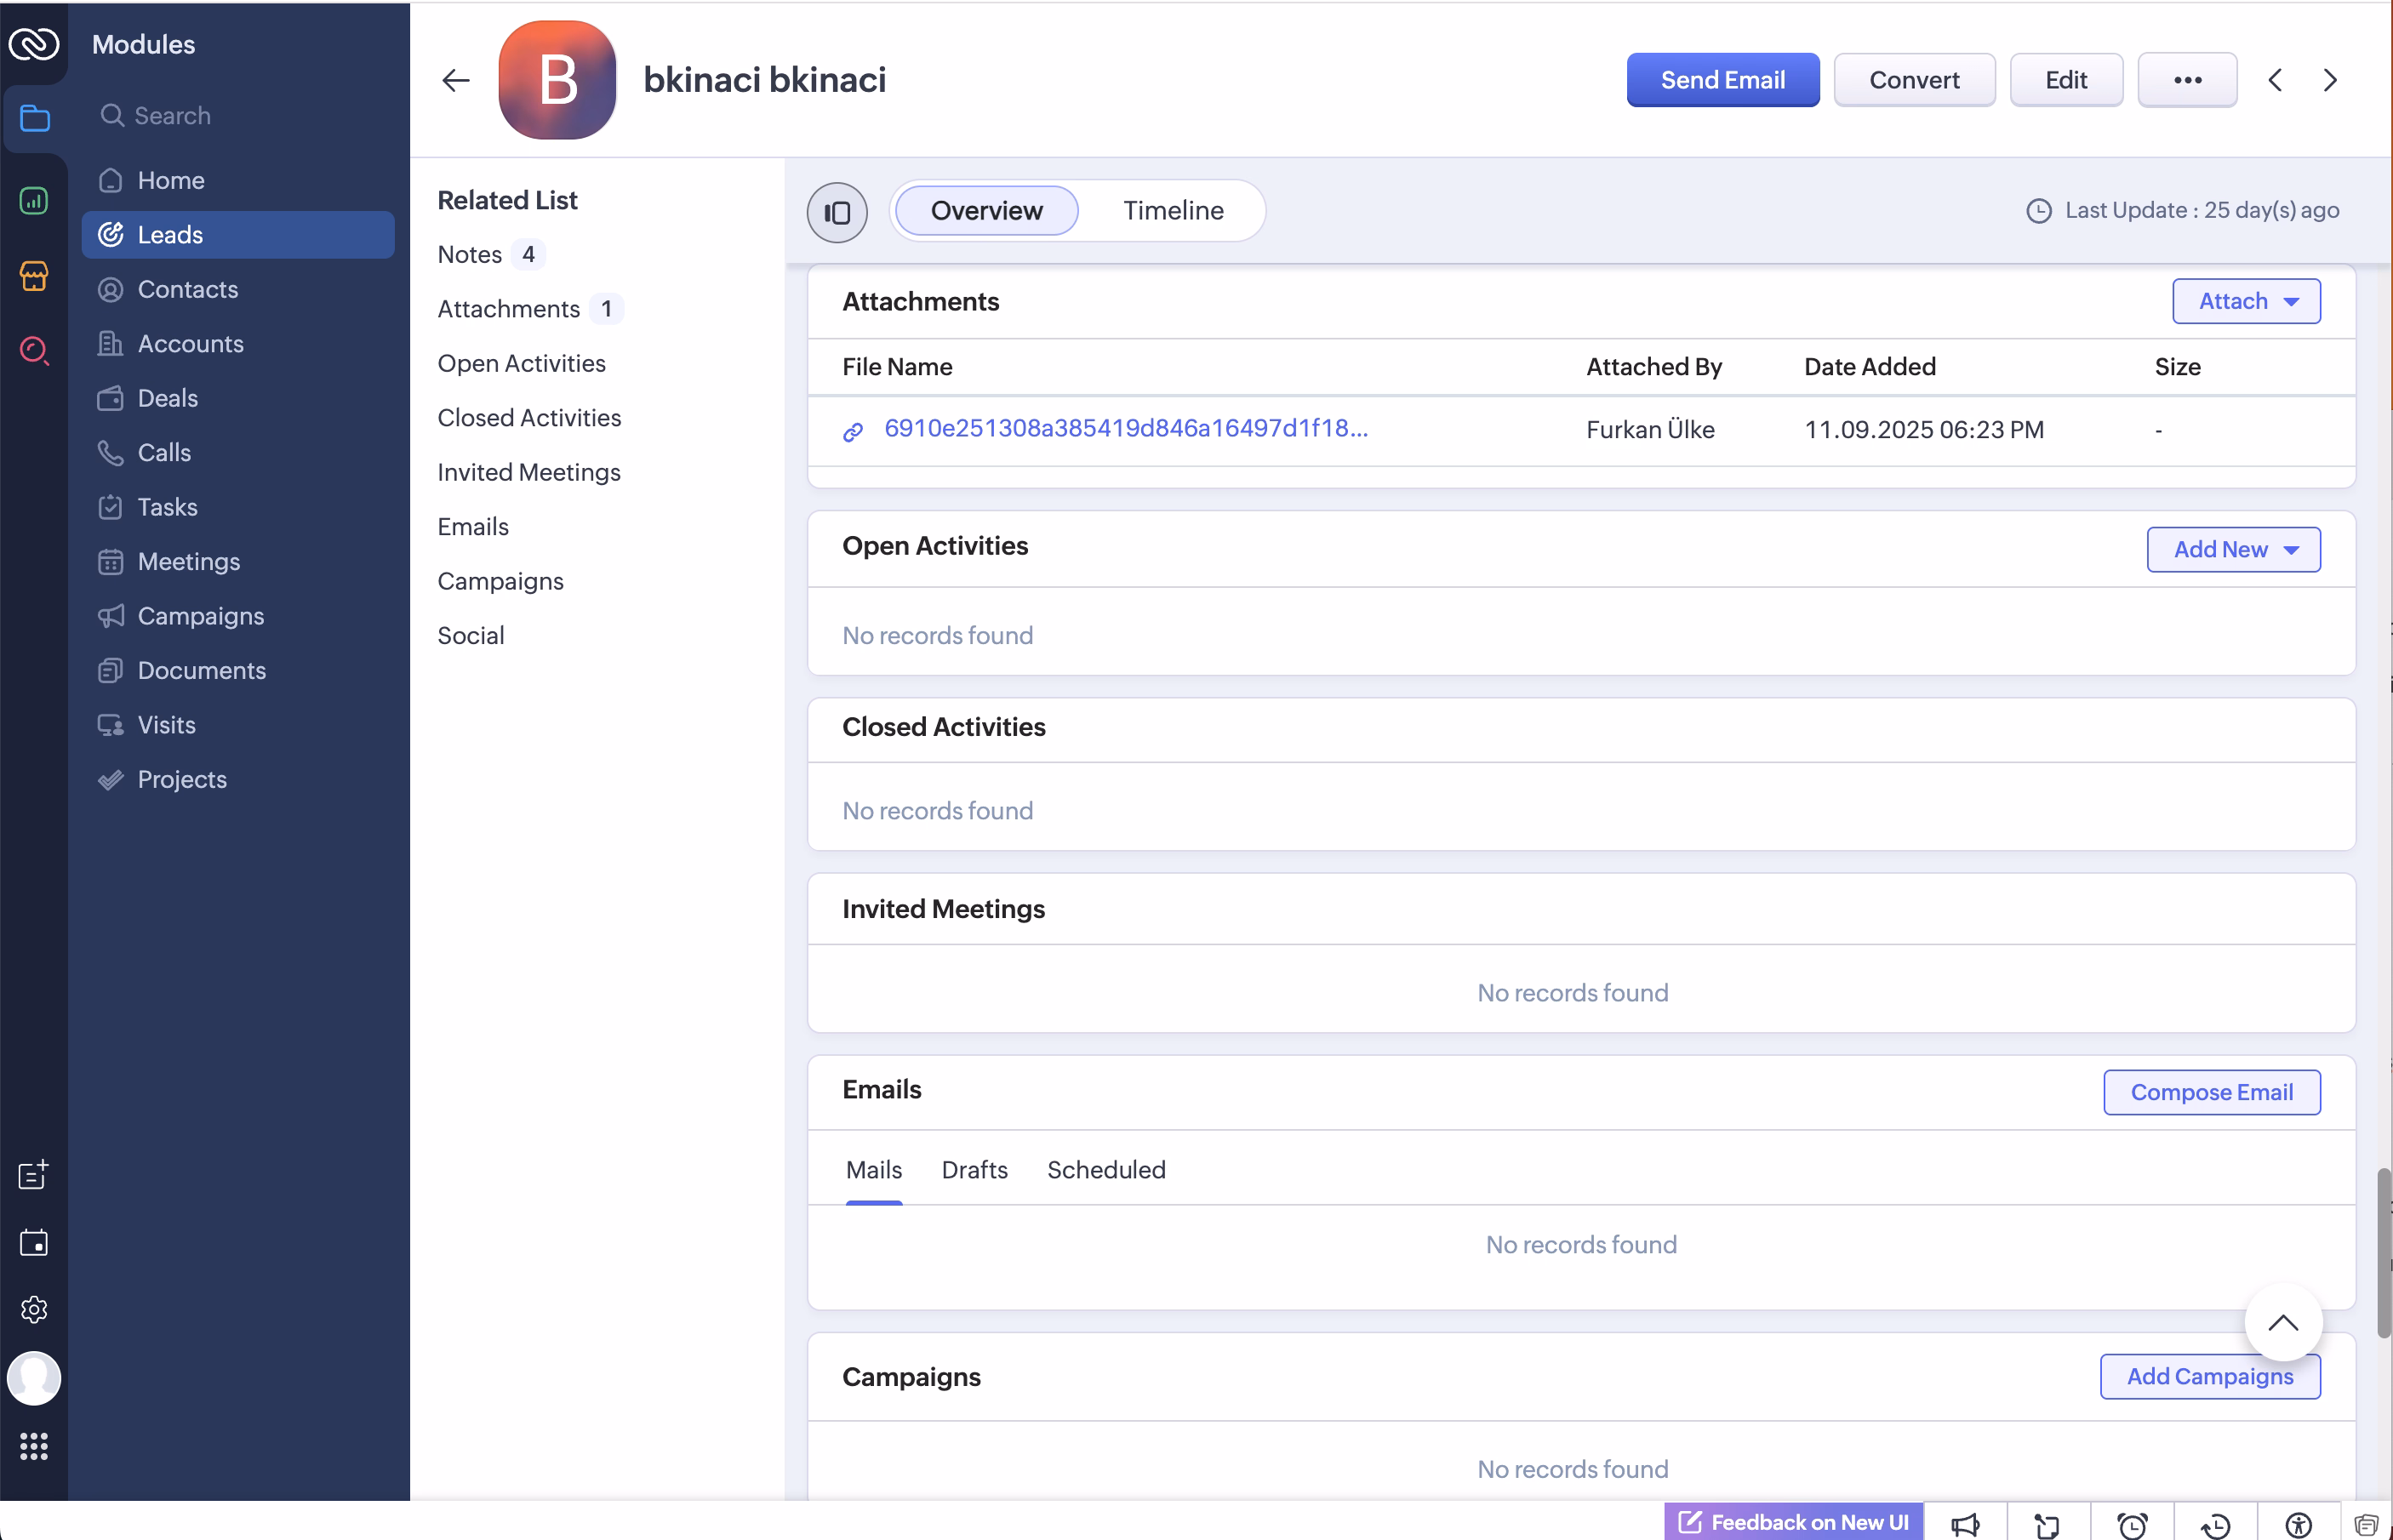This screenshot has height=1540, width=2393.
Task: Open the 6910e251308a... attachment file link
Action: pyautogui.click(x=1126, y=429)
